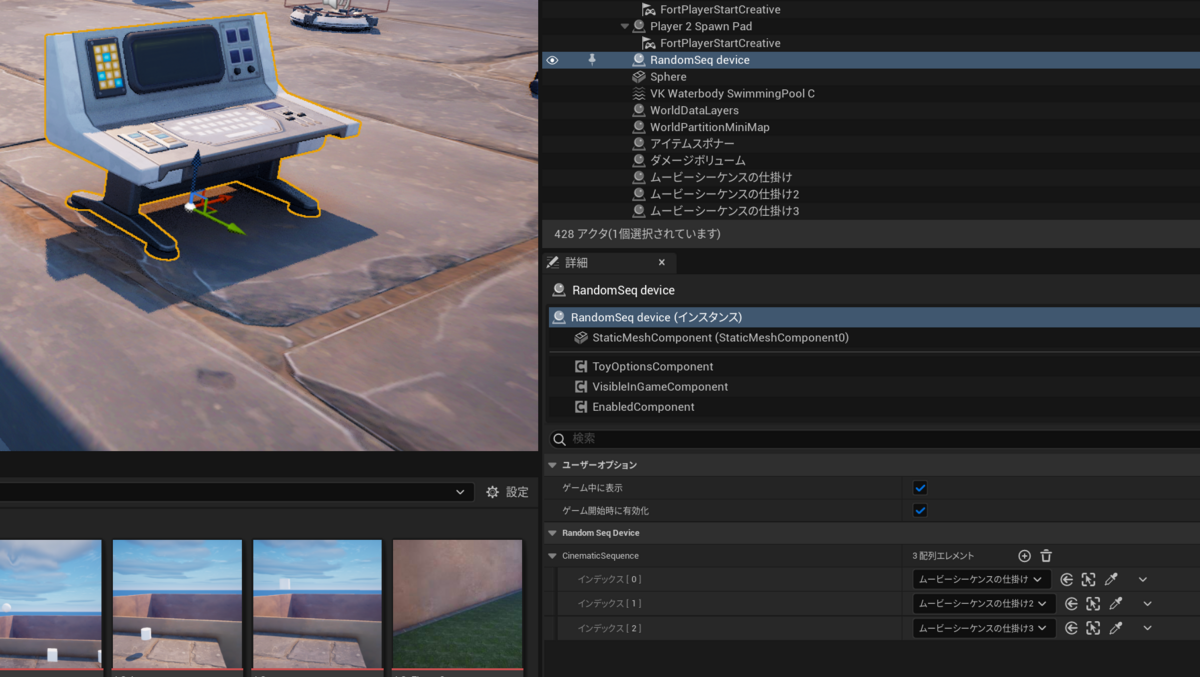Screen dimensions: 1200x677
Task: Click select-in-scene icon for ムービーシーケンスの仕掛け2
Action: 1092,603
